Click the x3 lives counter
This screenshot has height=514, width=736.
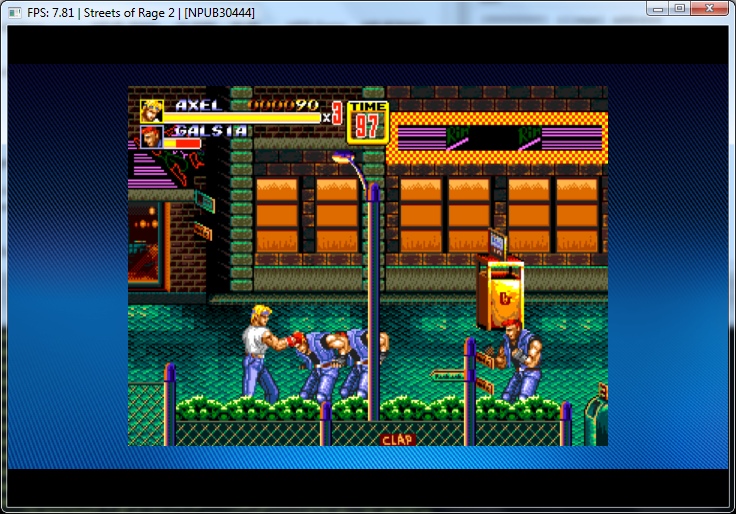(333, 114)
